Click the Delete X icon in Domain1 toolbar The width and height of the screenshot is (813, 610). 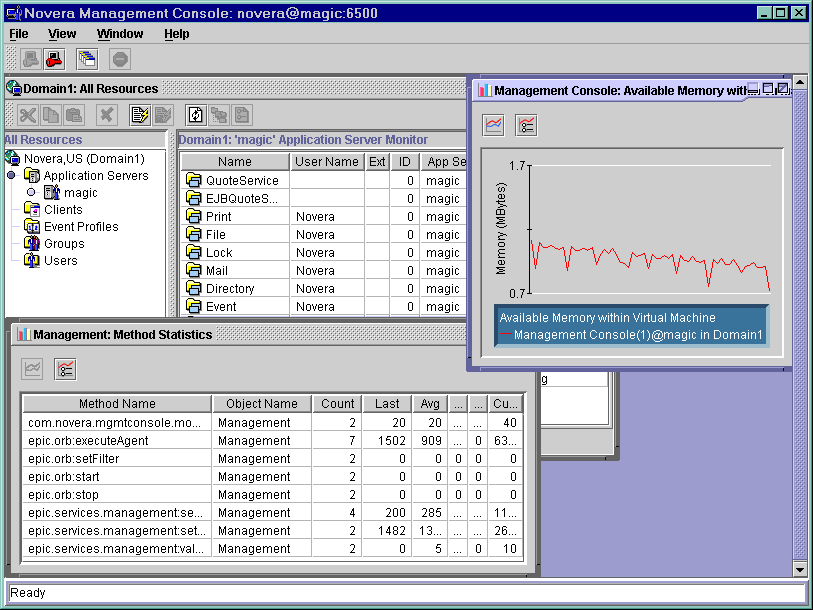tap(107, 115)
